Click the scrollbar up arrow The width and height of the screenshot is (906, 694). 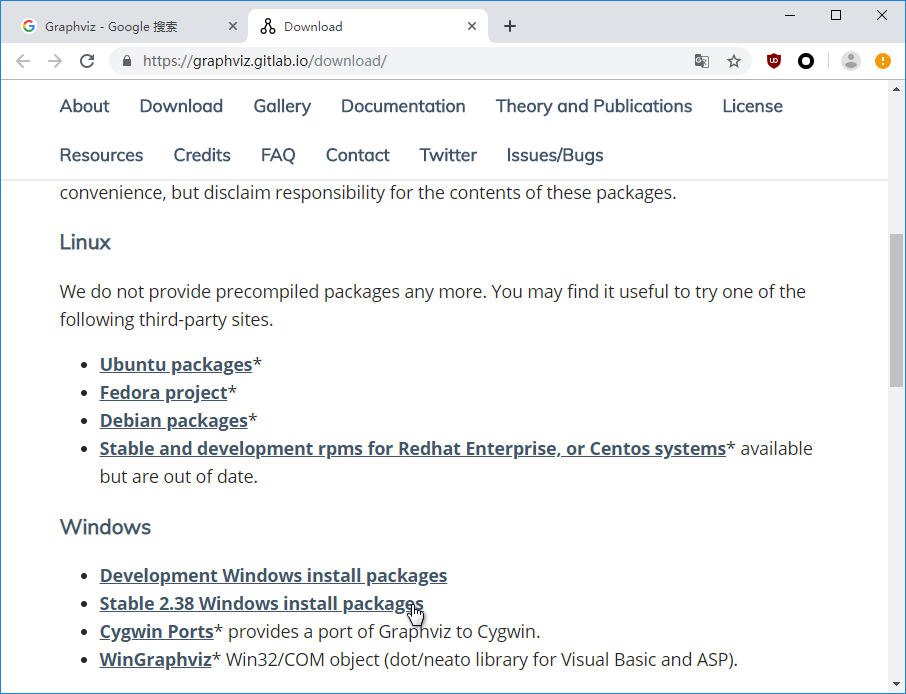point(896,89)
